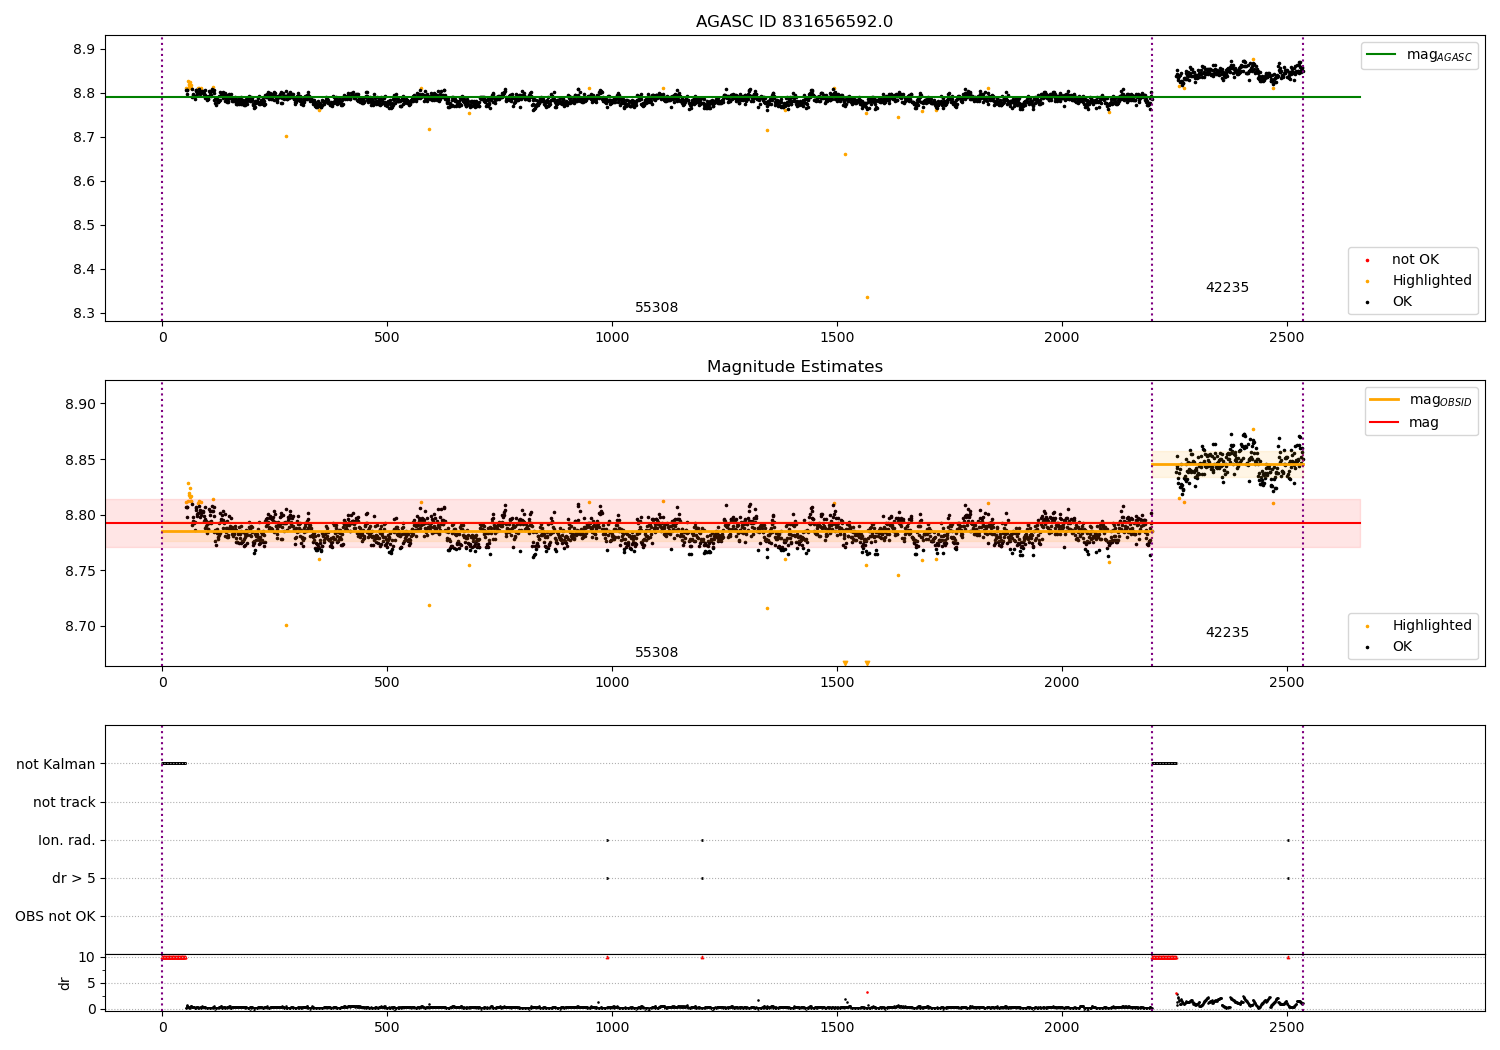
Task: Click the '42235' label in the top plot
Action: point(1226,288)
